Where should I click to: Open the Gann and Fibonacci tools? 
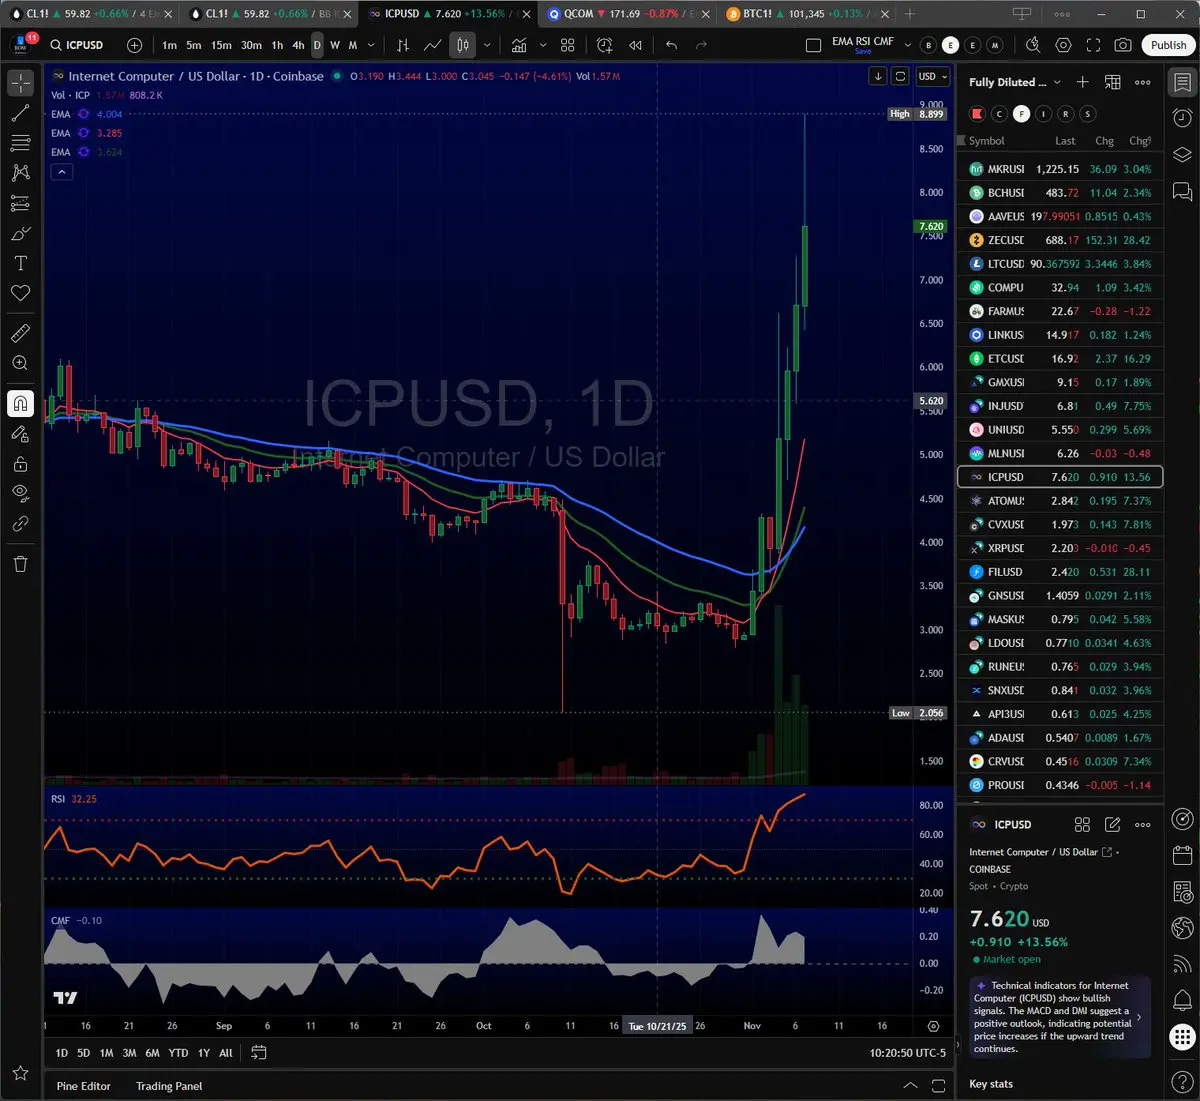20,144
